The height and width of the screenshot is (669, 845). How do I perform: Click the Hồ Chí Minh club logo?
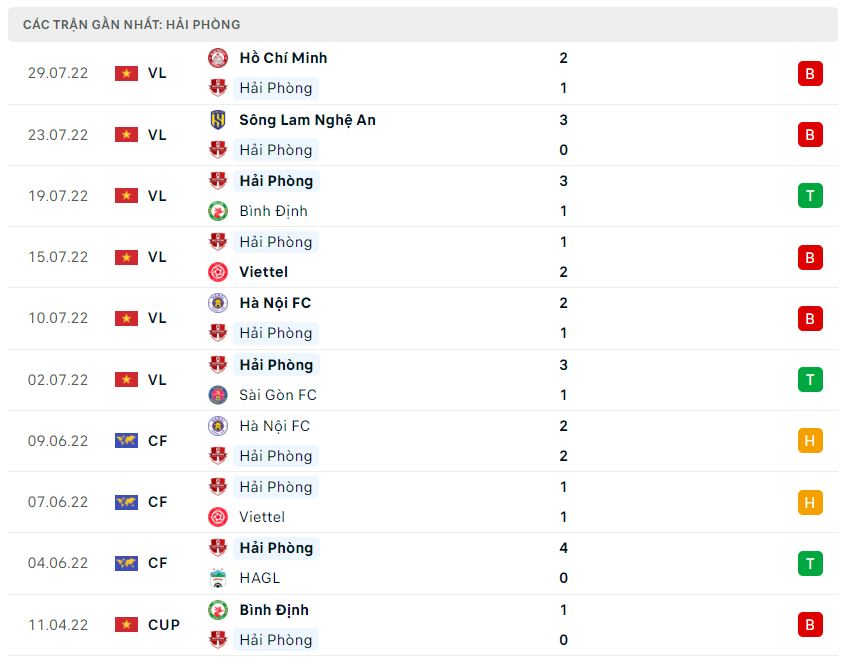[x=217, y=58]
